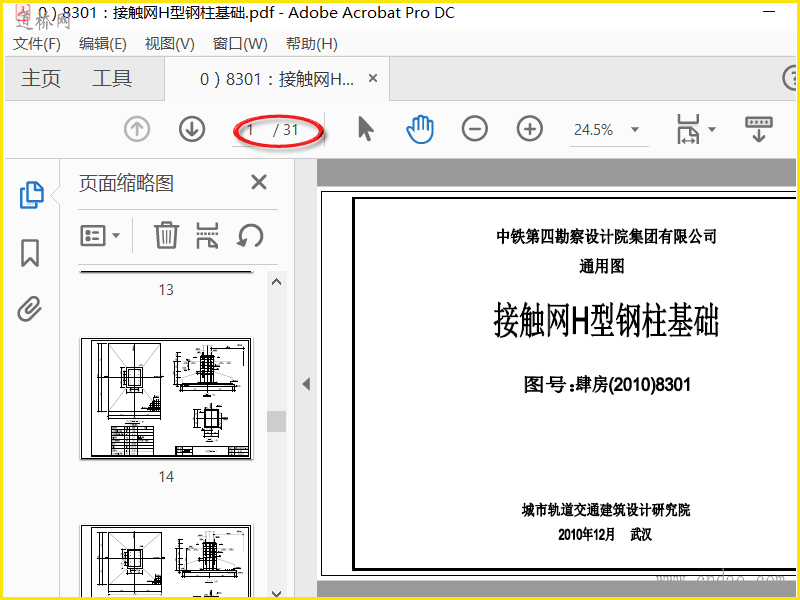Click the 通用图 text on the page
Viewport: 800px width, 600px height.
tap(602, 266)
